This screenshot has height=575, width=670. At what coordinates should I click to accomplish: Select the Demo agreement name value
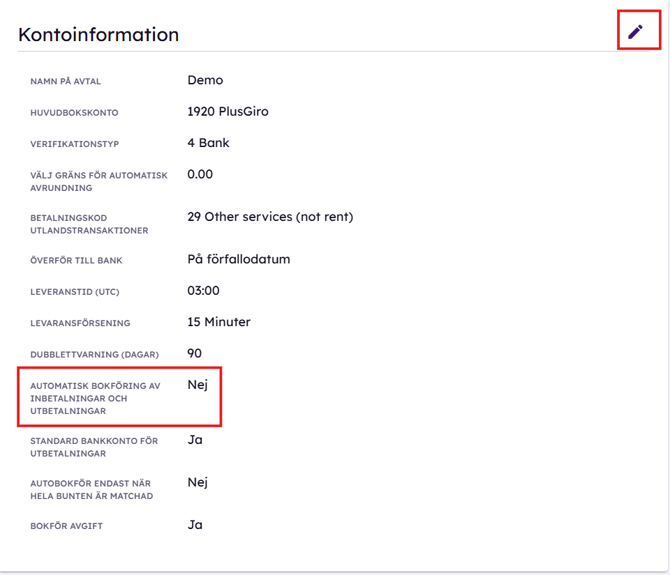205,80
